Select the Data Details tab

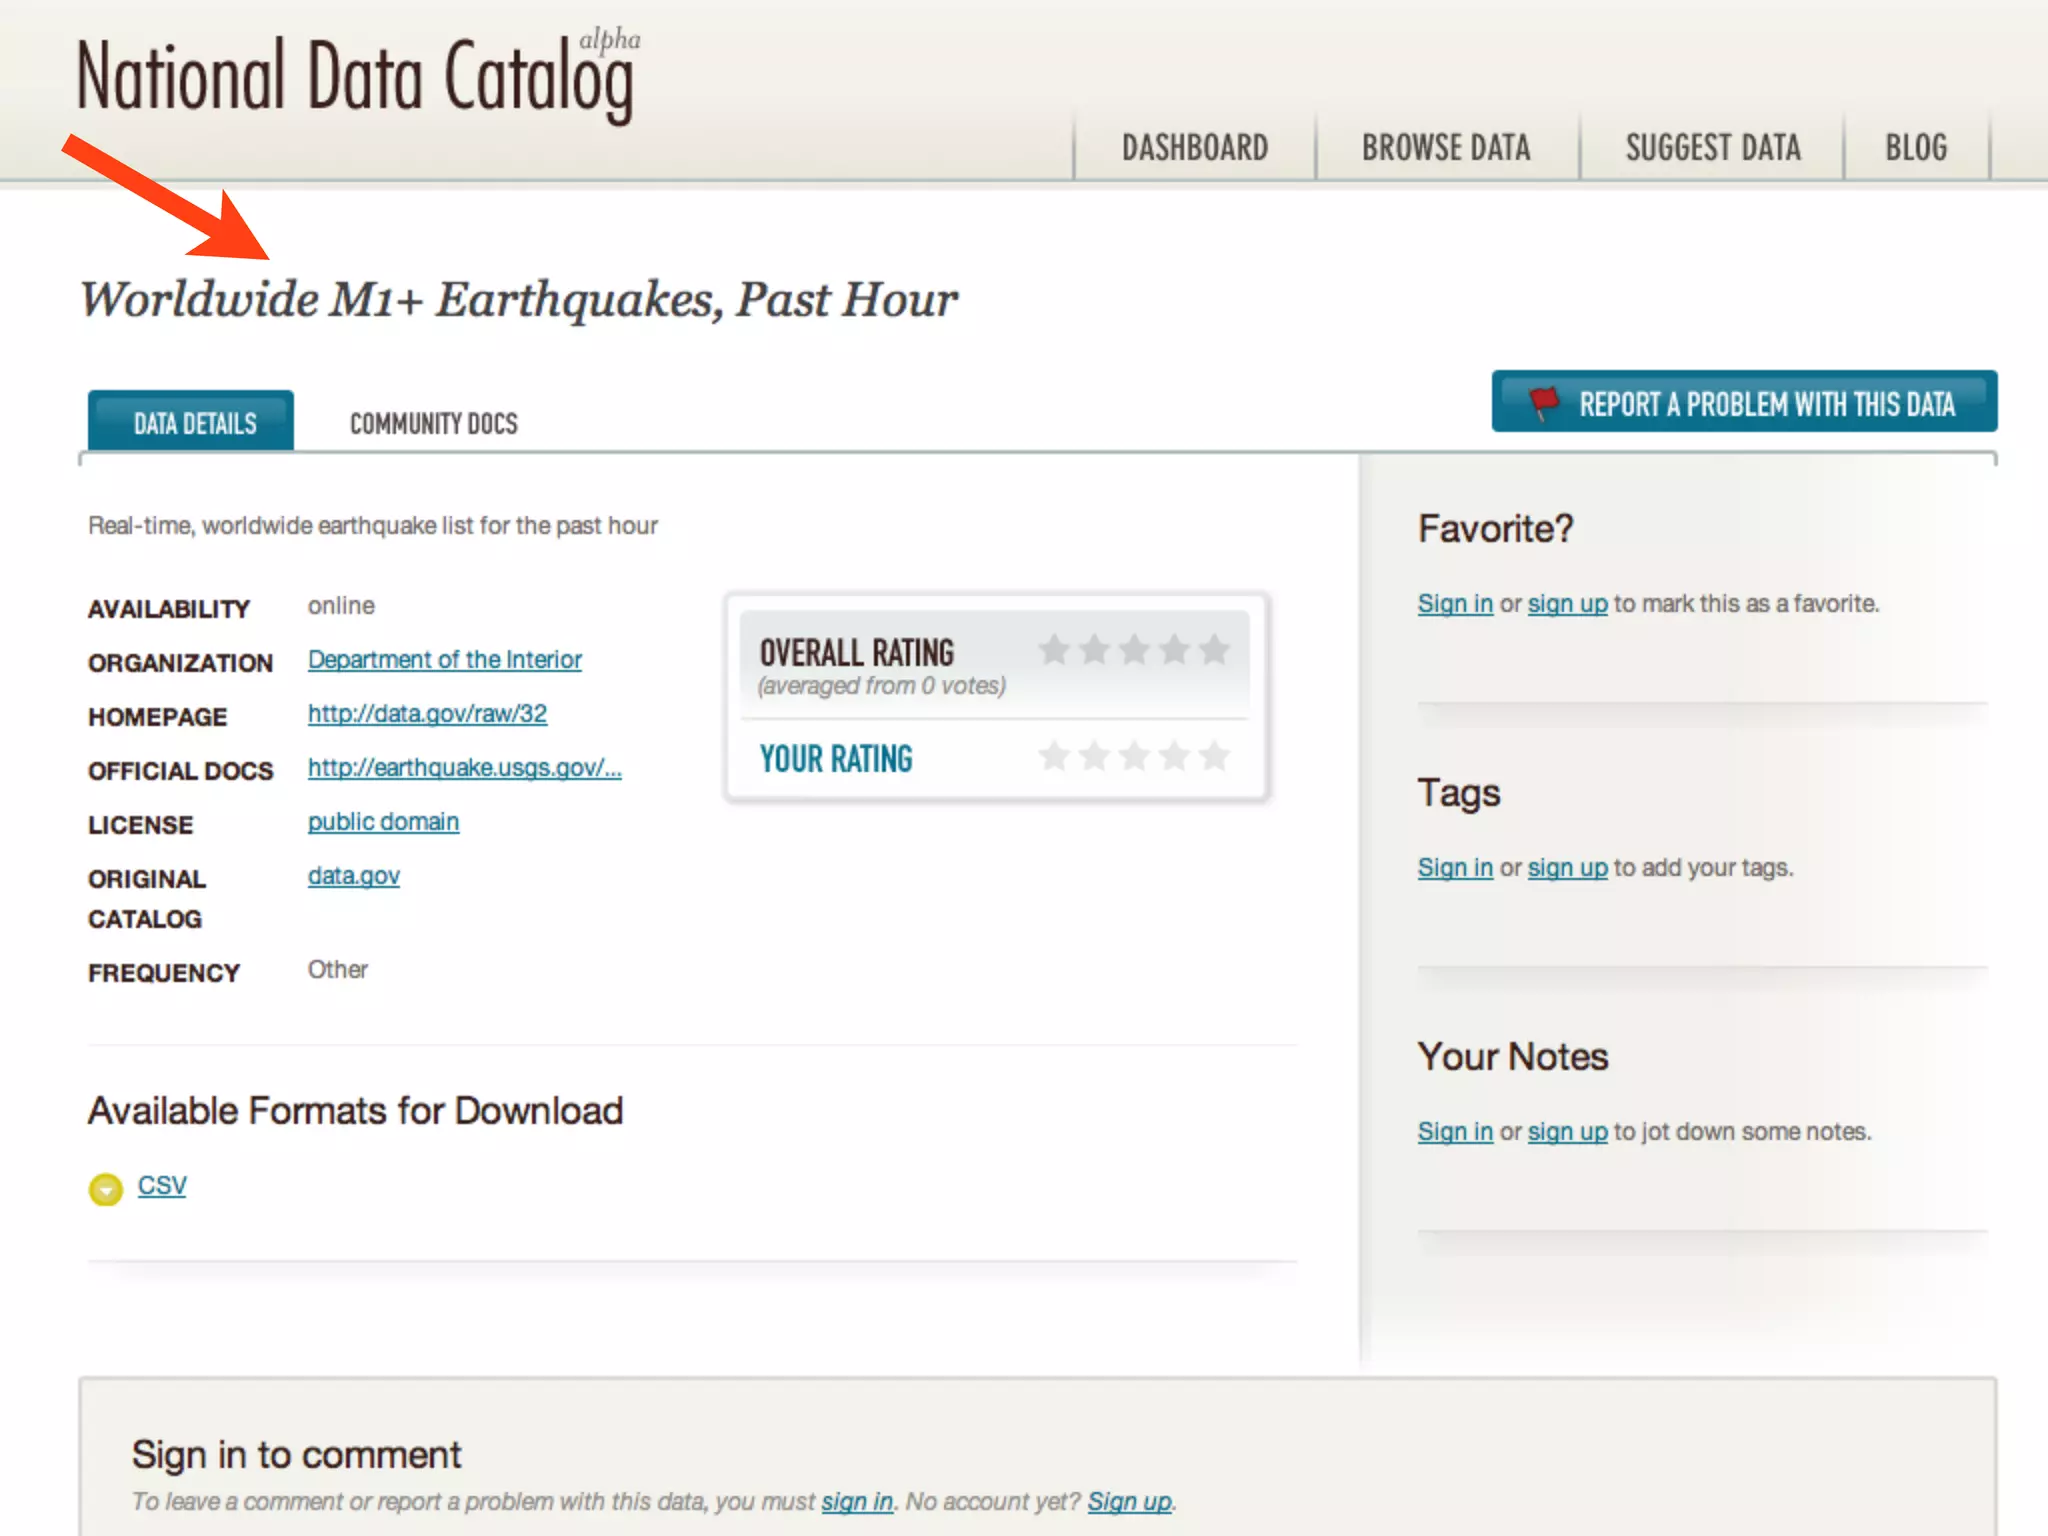194,424
